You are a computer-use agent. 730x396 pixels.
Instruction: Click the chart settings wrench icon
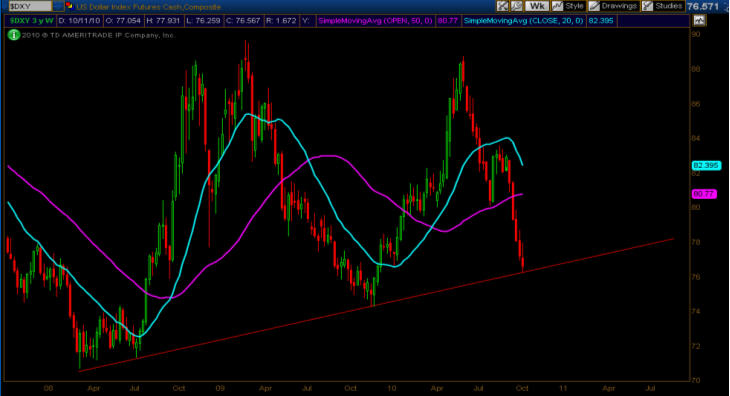click(517, 6)
